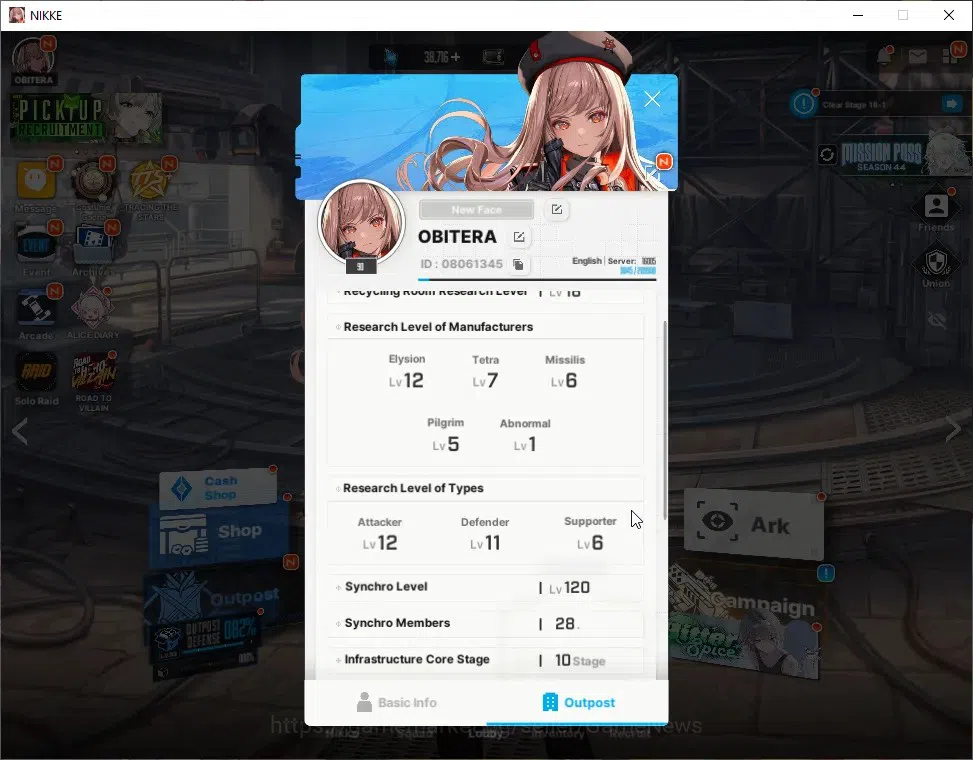This screenshot has width=973, height=760.
Task: Select the Elysion Lv 12 entry
Action: pos(406,371)
